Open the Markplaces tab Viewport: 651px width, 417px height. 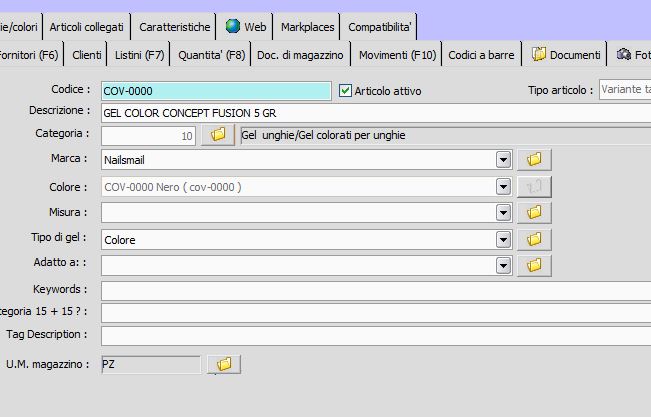307,27
